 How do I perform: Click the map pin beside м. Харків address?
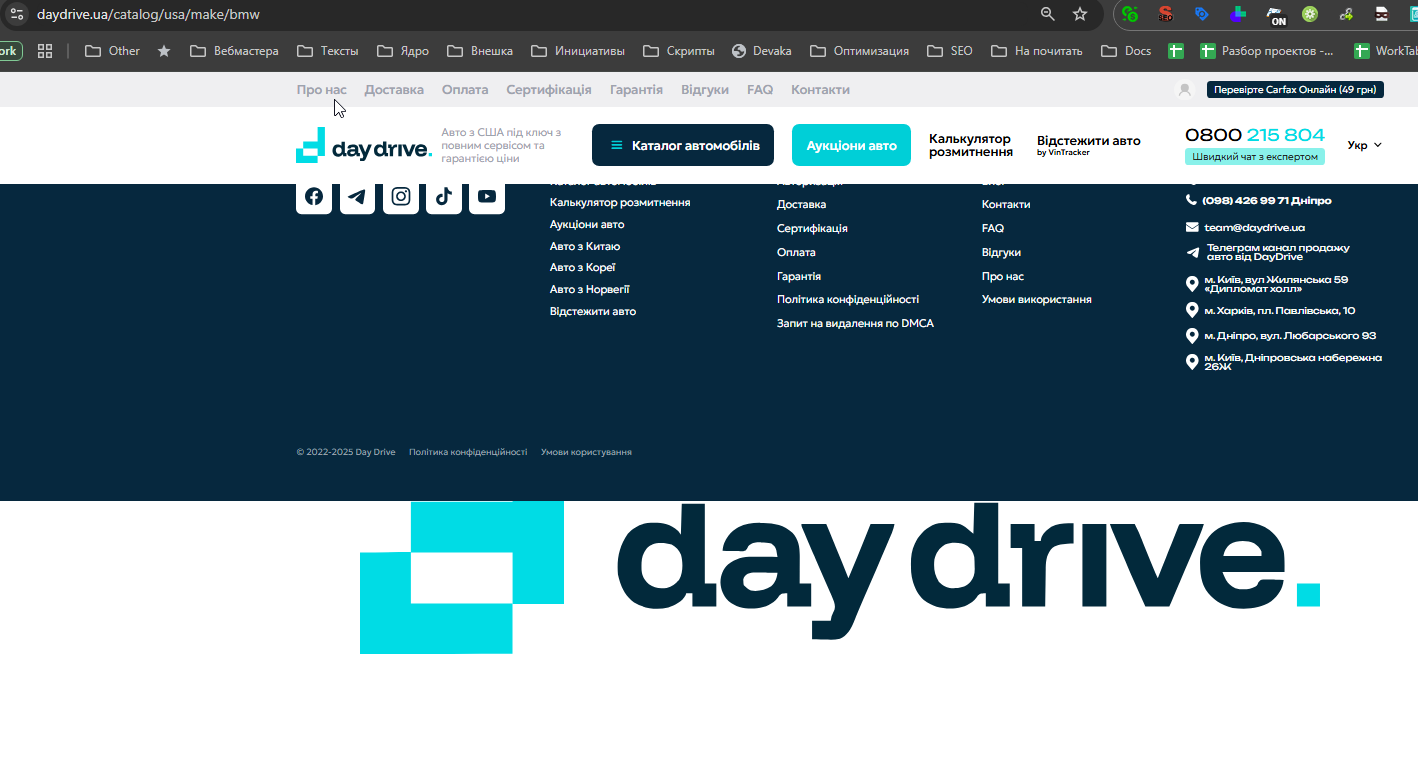(x=1192, y=310)
